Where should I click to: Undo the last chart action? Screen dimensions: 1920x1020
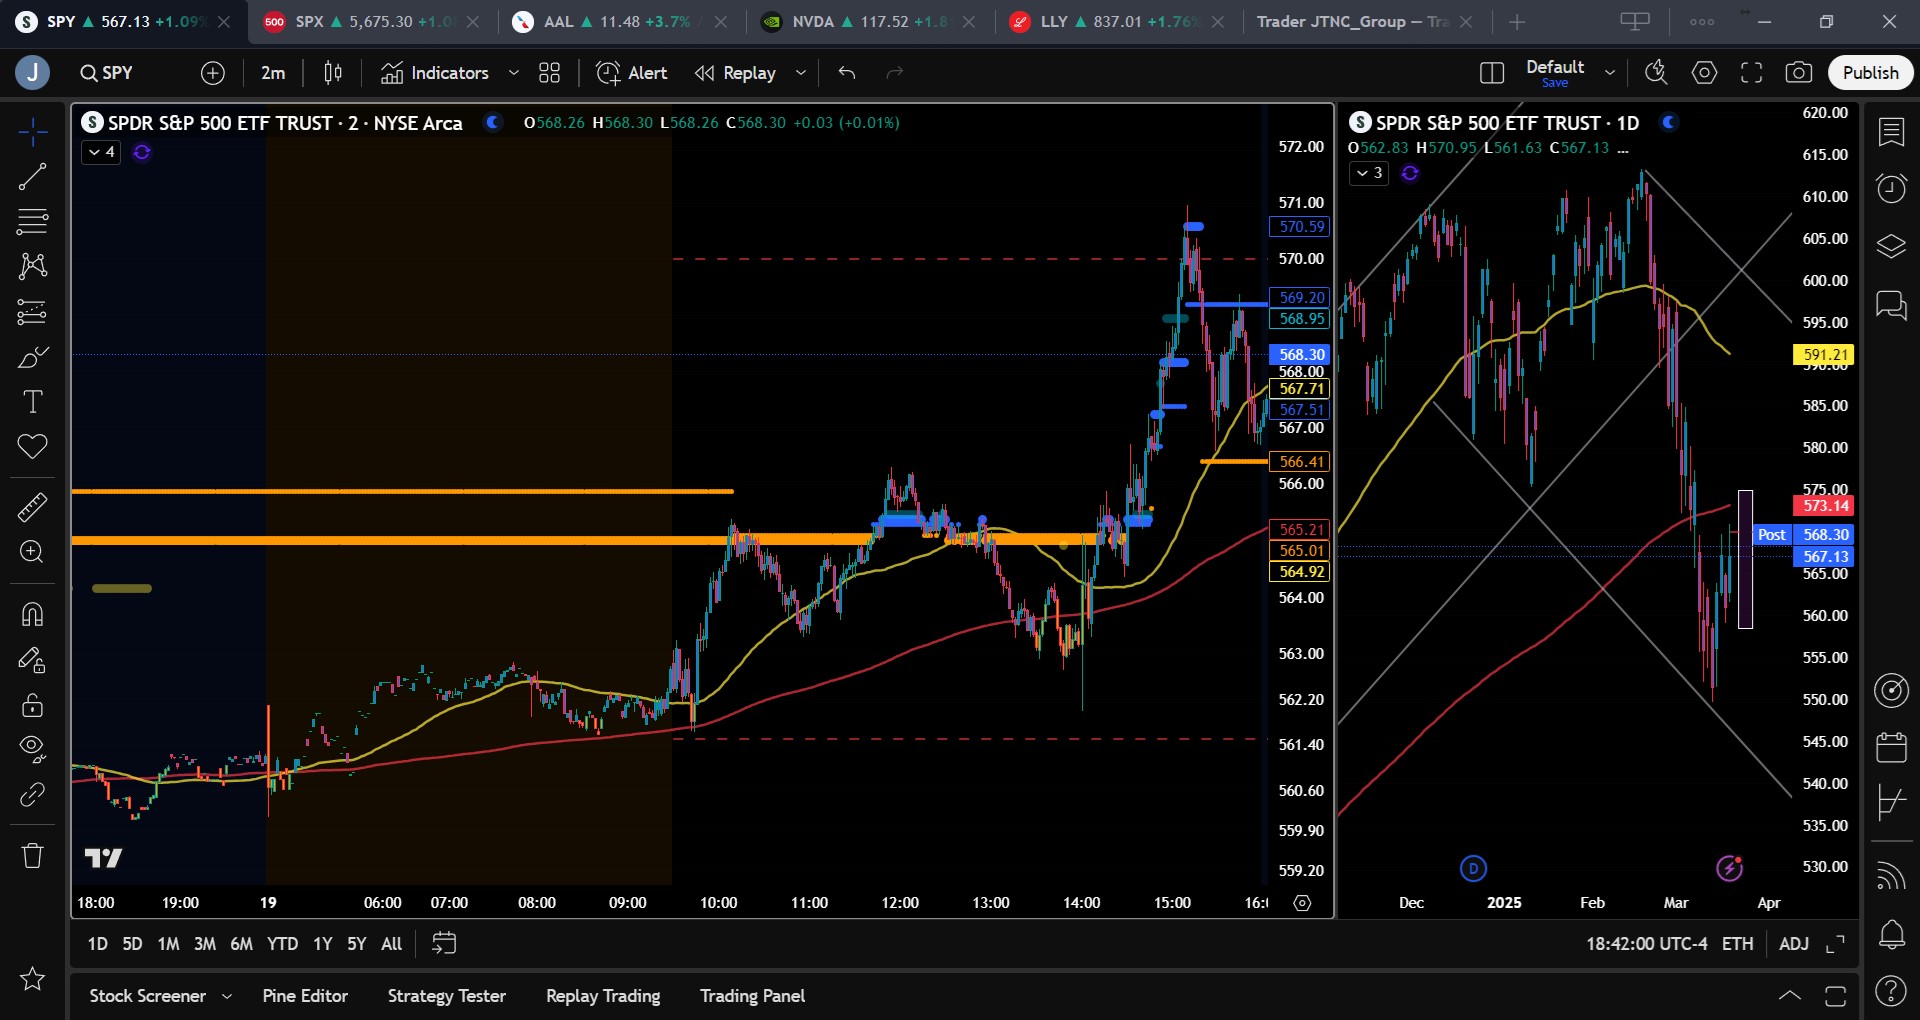click(847, 73)
